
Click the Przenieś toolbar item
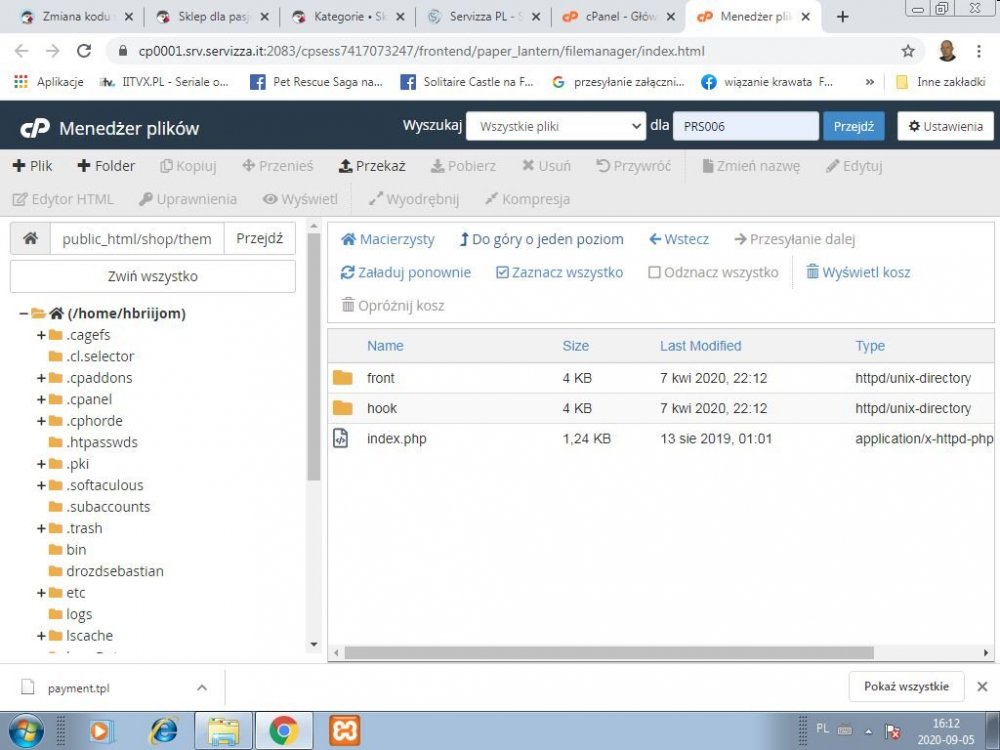[x=278, y=166]
